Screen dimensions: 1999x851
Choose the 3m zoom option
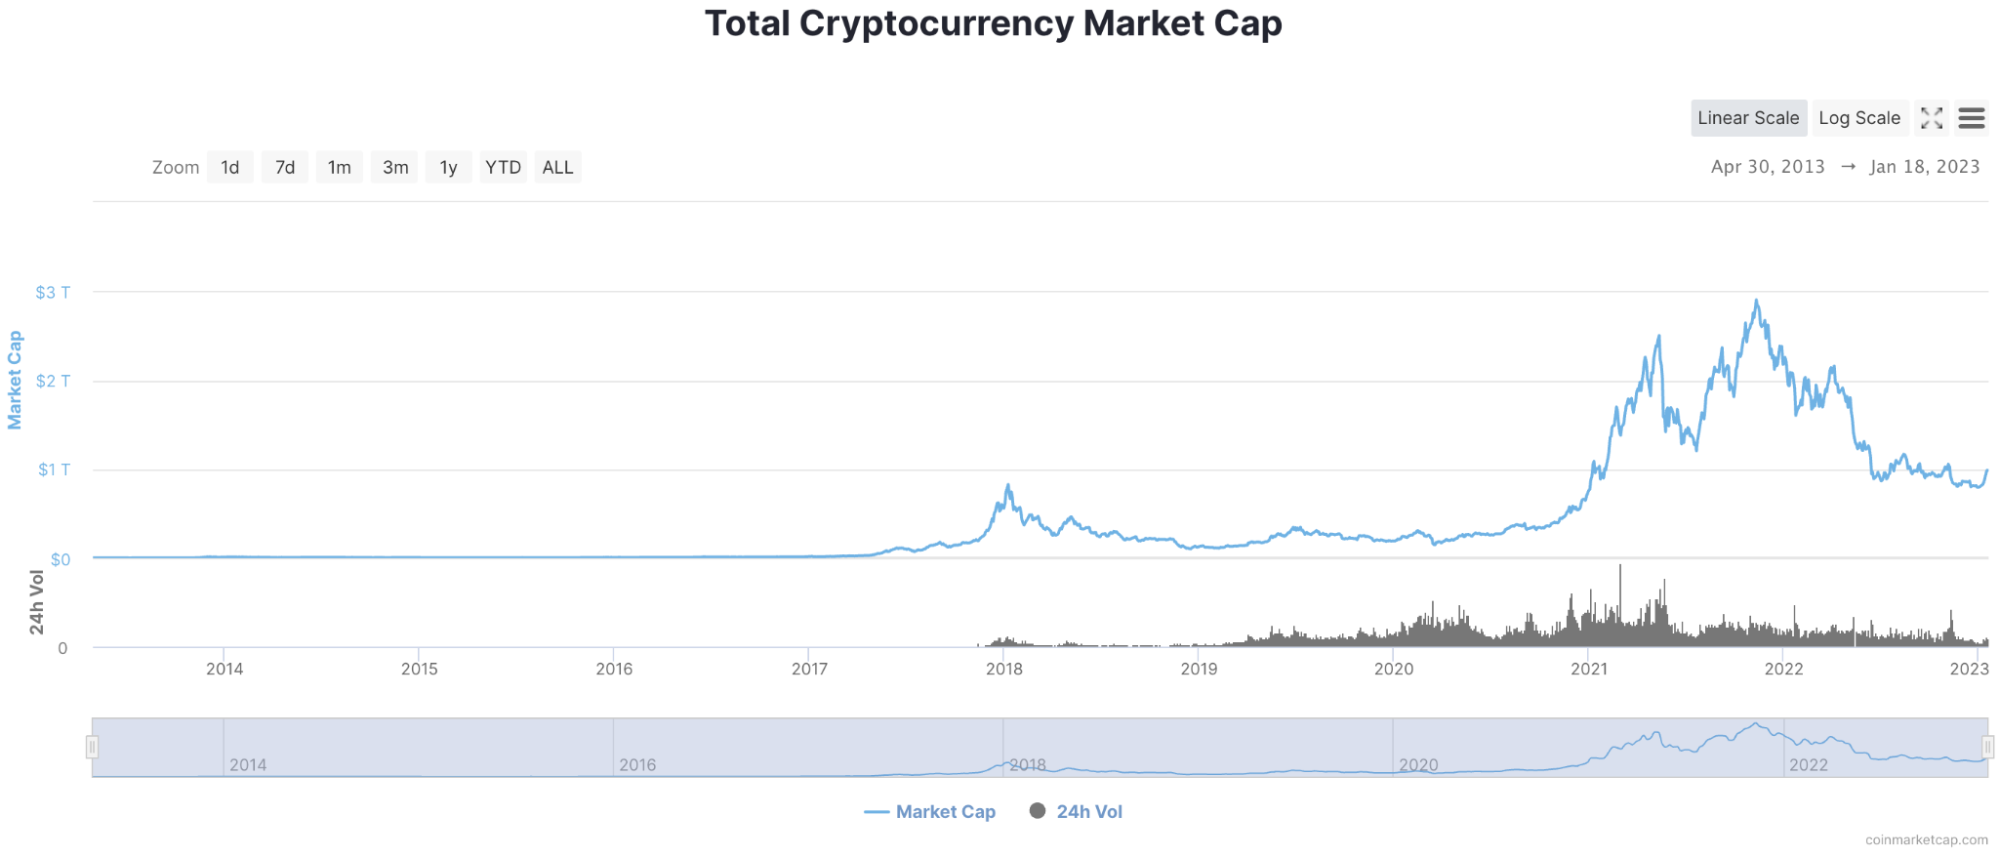click(395, 167)
